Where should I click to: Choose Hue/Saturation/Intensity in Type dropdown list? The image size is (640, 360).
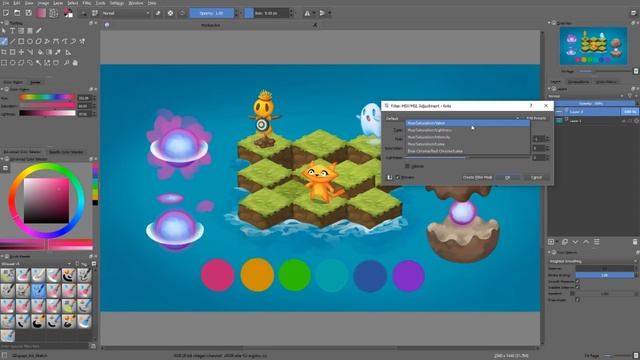[467, 137]
